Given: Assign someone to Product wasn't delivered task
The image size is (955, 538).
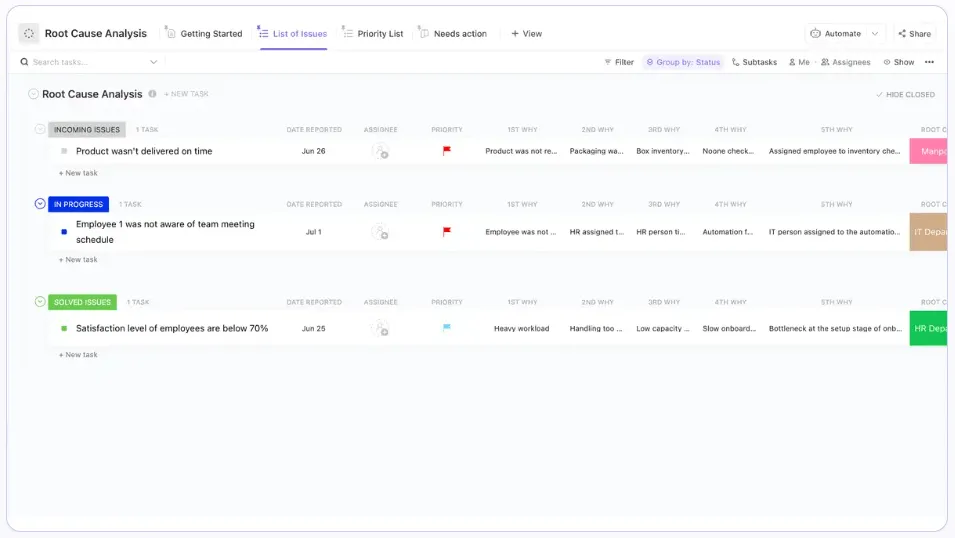Looking at the screenshot, I should (380, 151).
